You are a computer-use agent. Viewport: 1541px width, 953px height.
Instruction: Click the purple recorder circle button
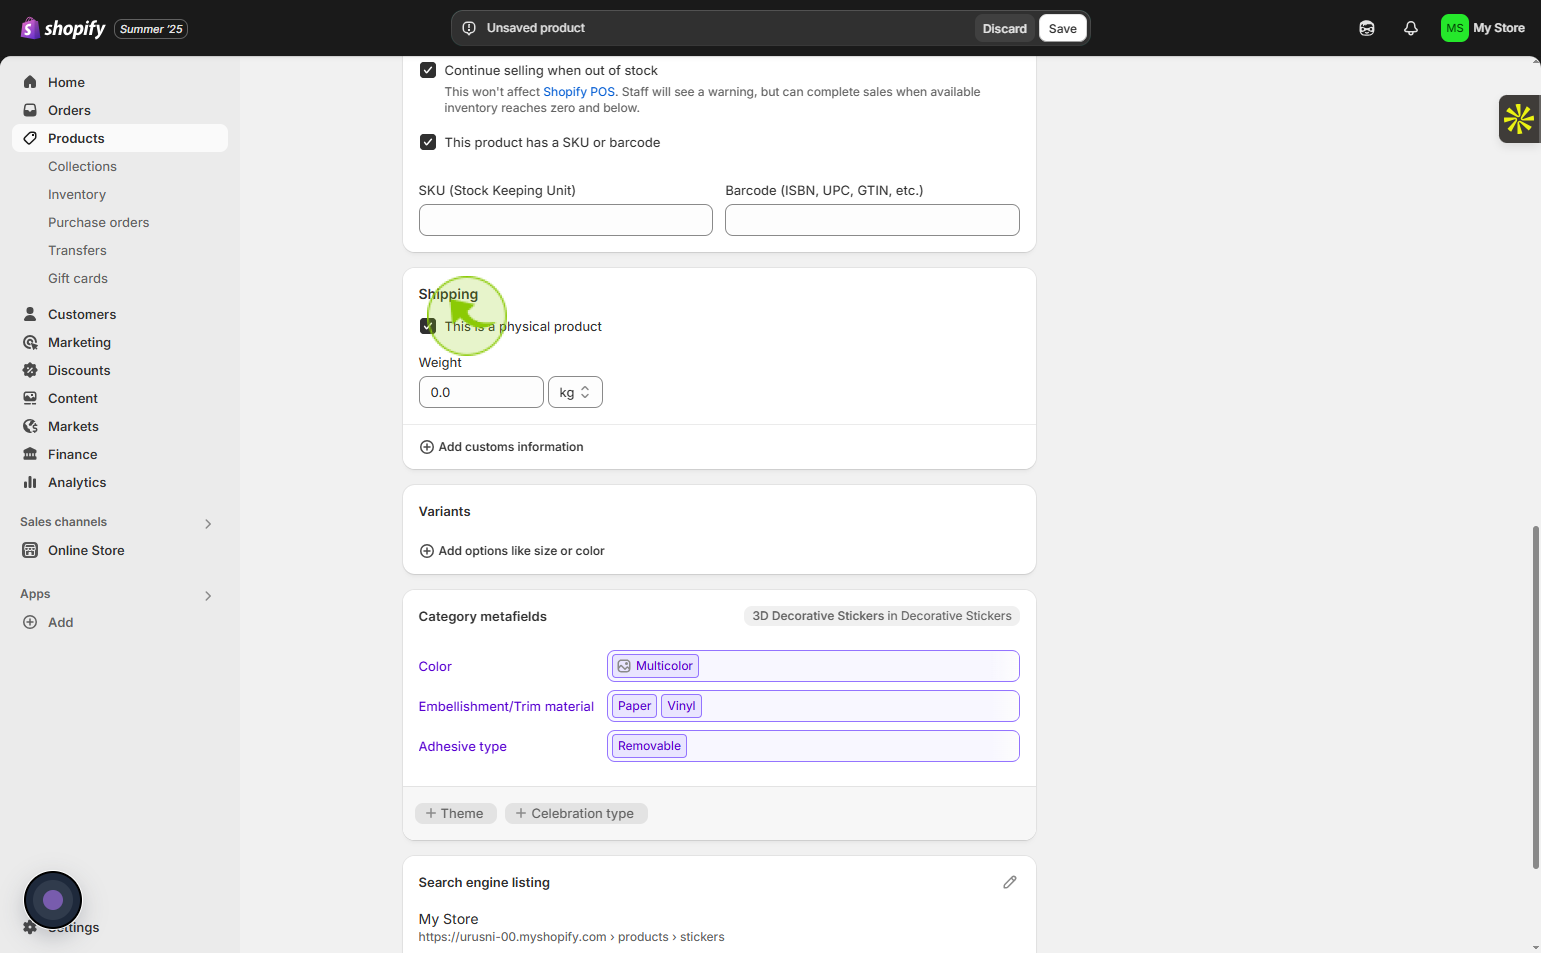coord(53,900)
